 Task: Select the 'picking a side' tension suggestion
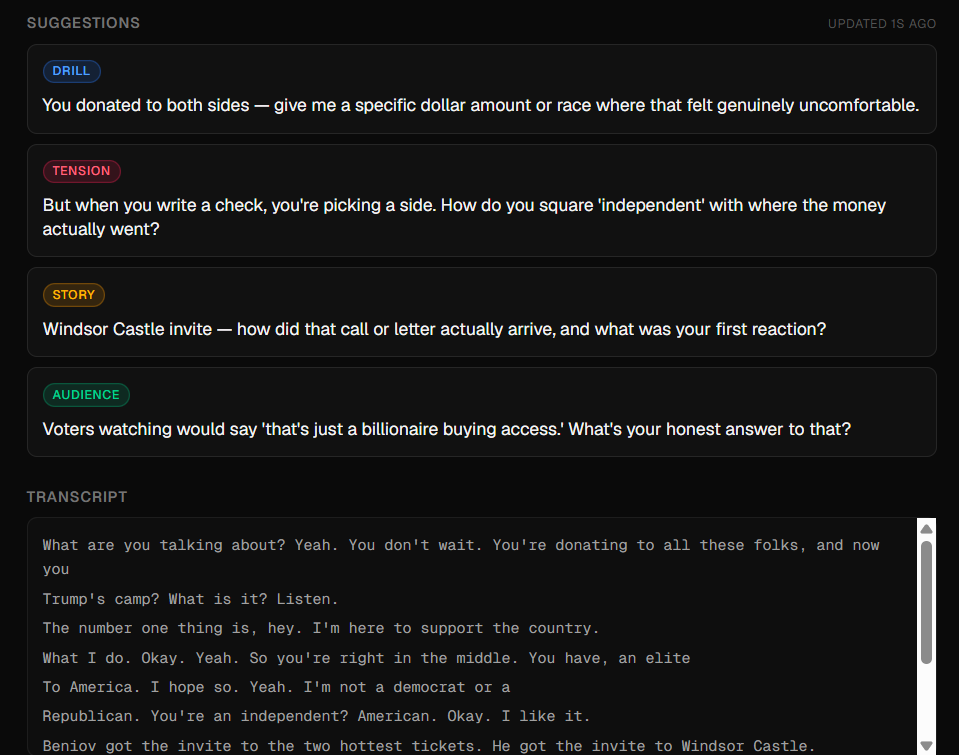[481, 201]
